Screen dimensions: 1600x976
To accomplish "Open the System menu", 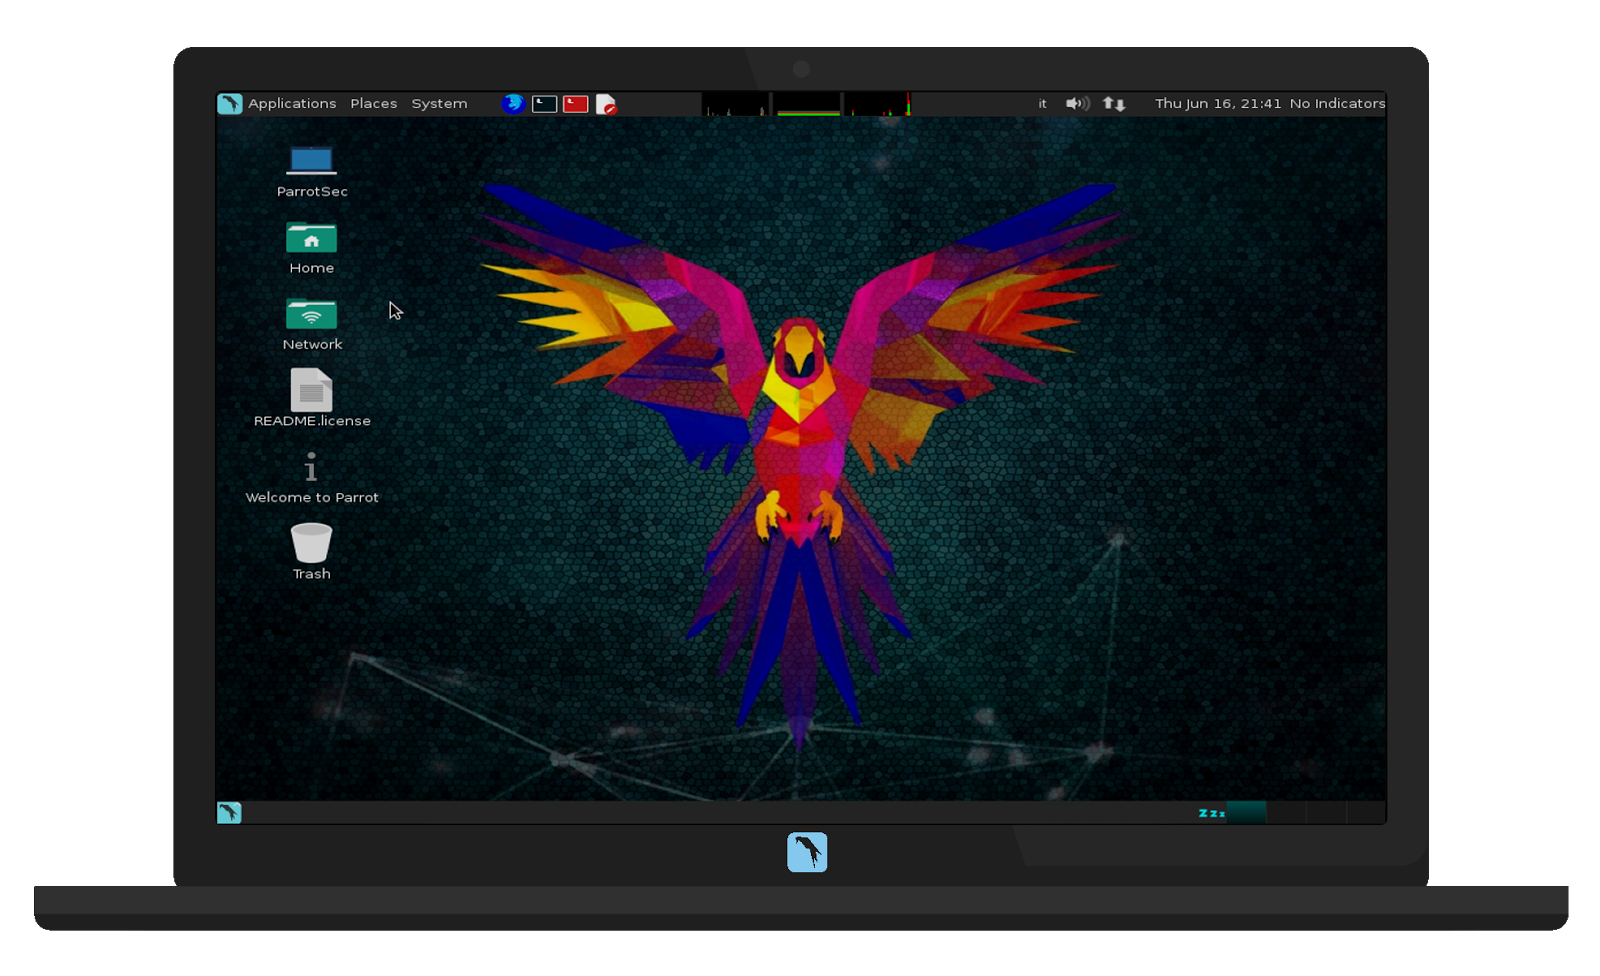I will [439, 103].
